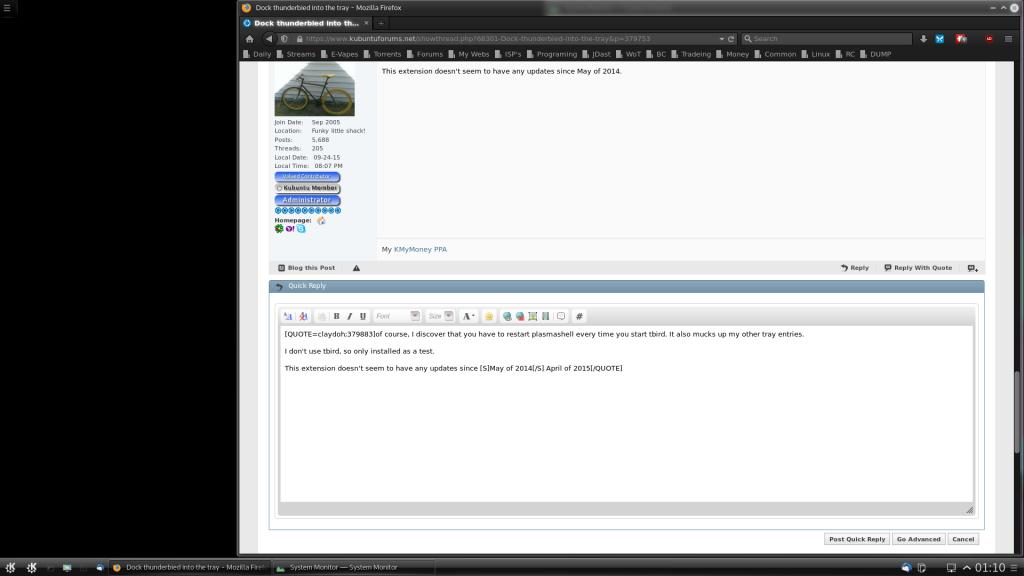This screenshot has width=1024, height=576.
Task: Click the Firefox Home button
Action: [249, 39]
